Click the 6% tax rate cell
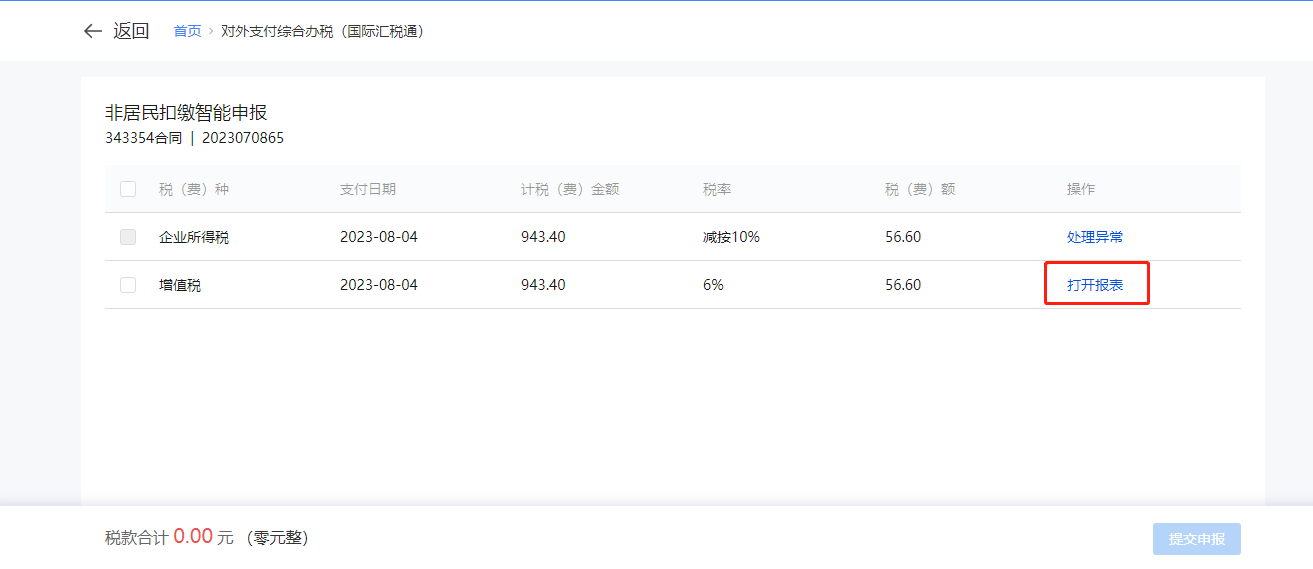This screenshot has width=1313, height=569. point(713,285)
